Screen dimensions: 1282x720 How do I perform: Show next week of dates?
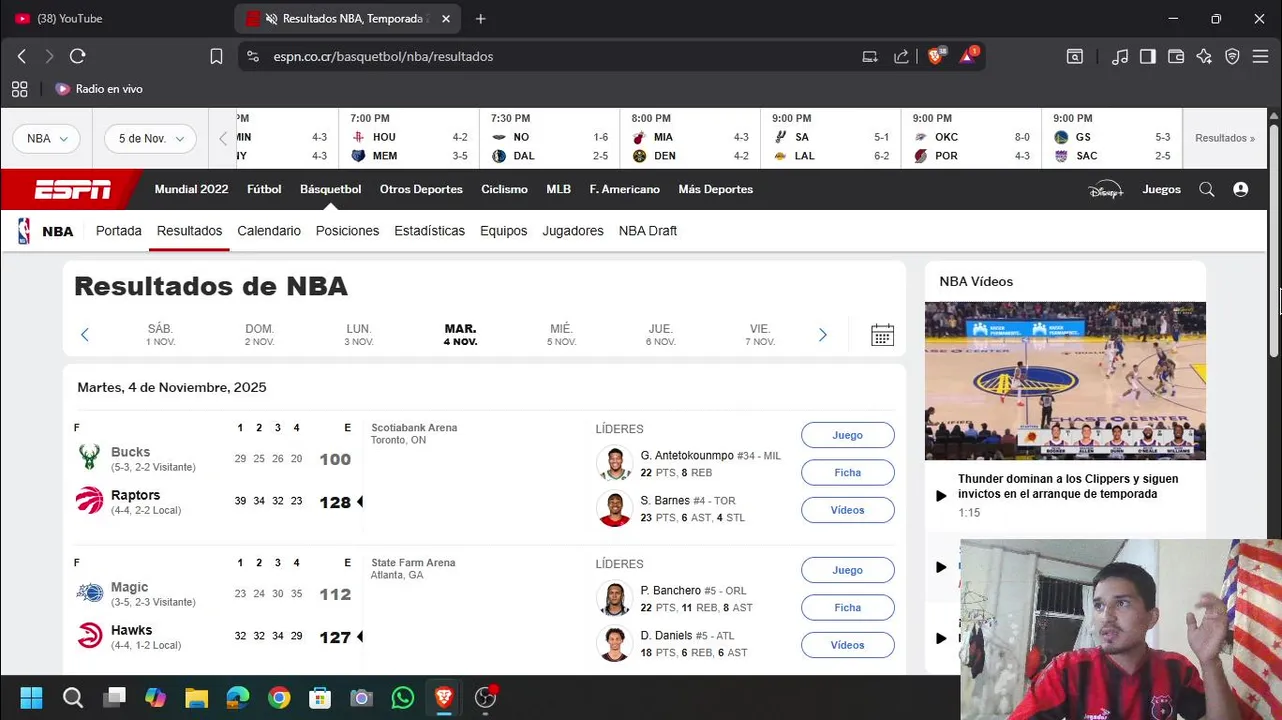click(x=823, y=335)
